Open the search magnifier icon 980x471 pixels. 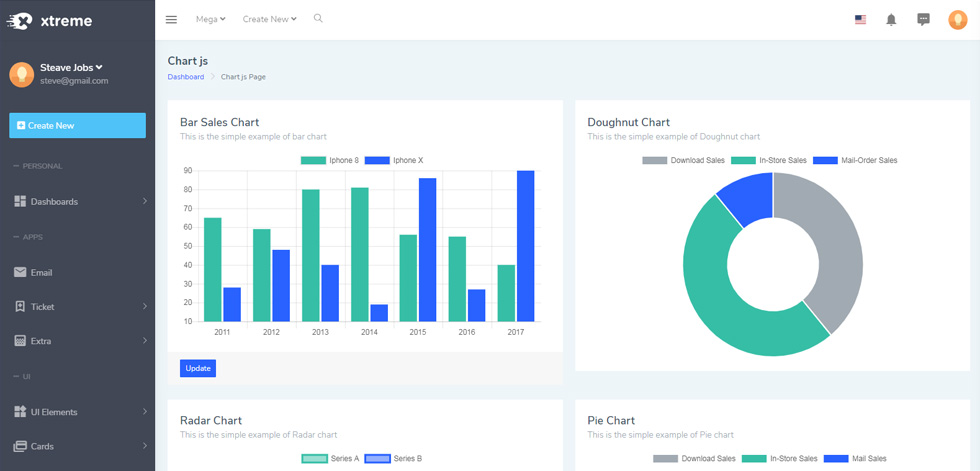pos(318,19)
